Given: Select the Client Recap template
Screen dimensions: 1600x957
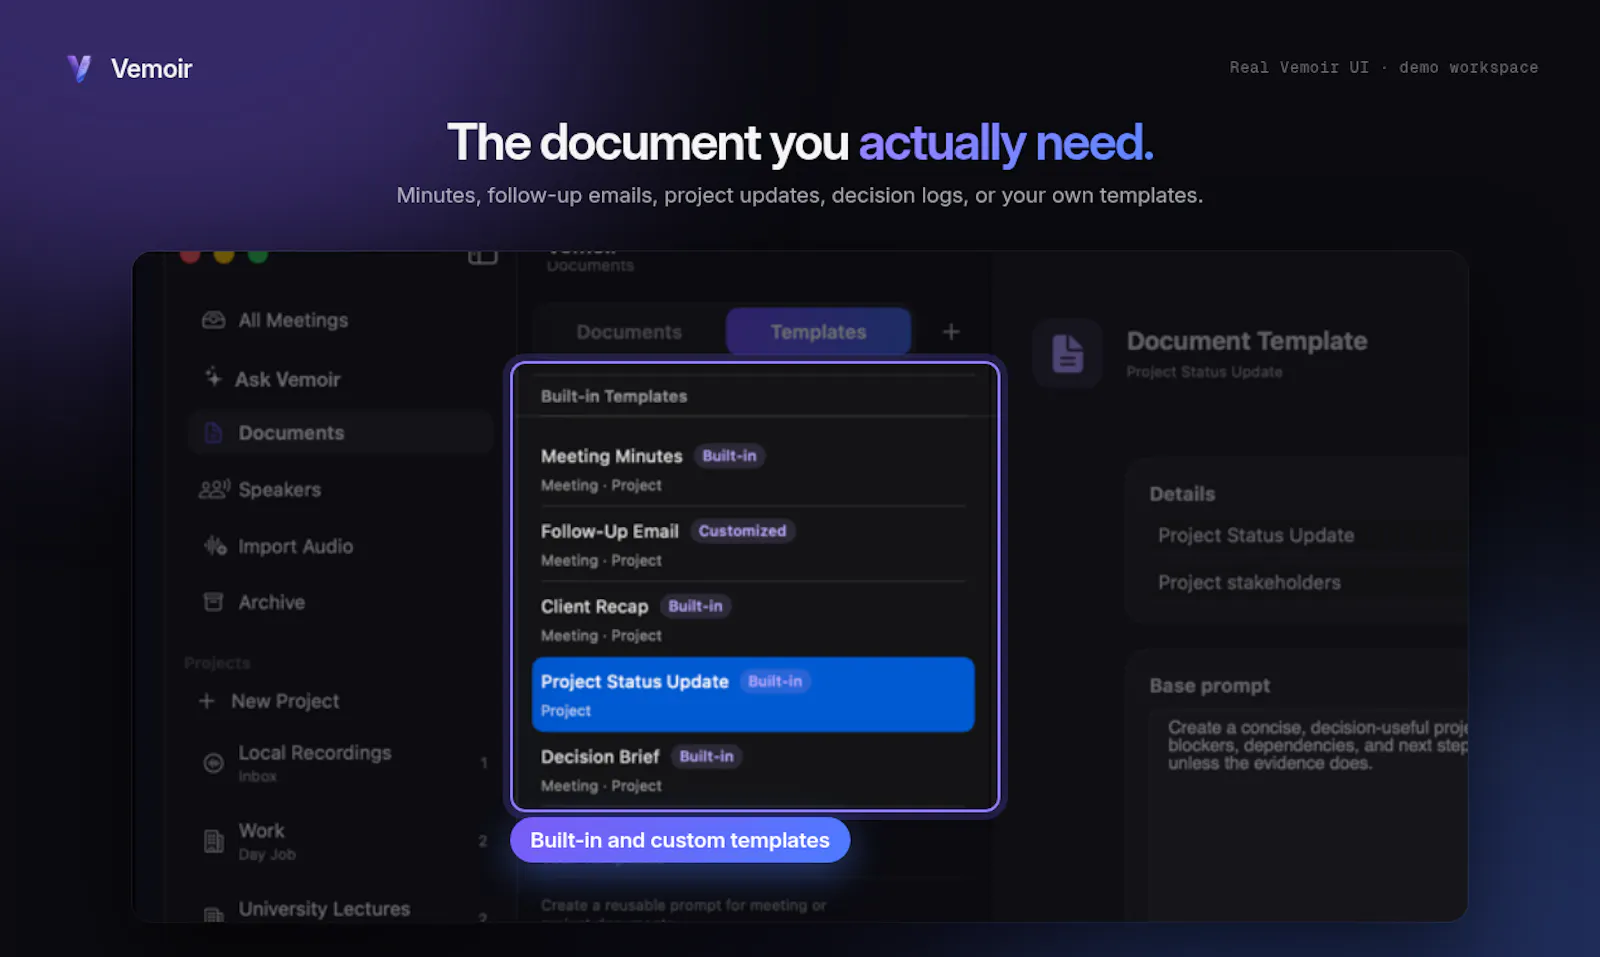Looking at the screenshot, I should pyautogui.click(x=753, y=619).
